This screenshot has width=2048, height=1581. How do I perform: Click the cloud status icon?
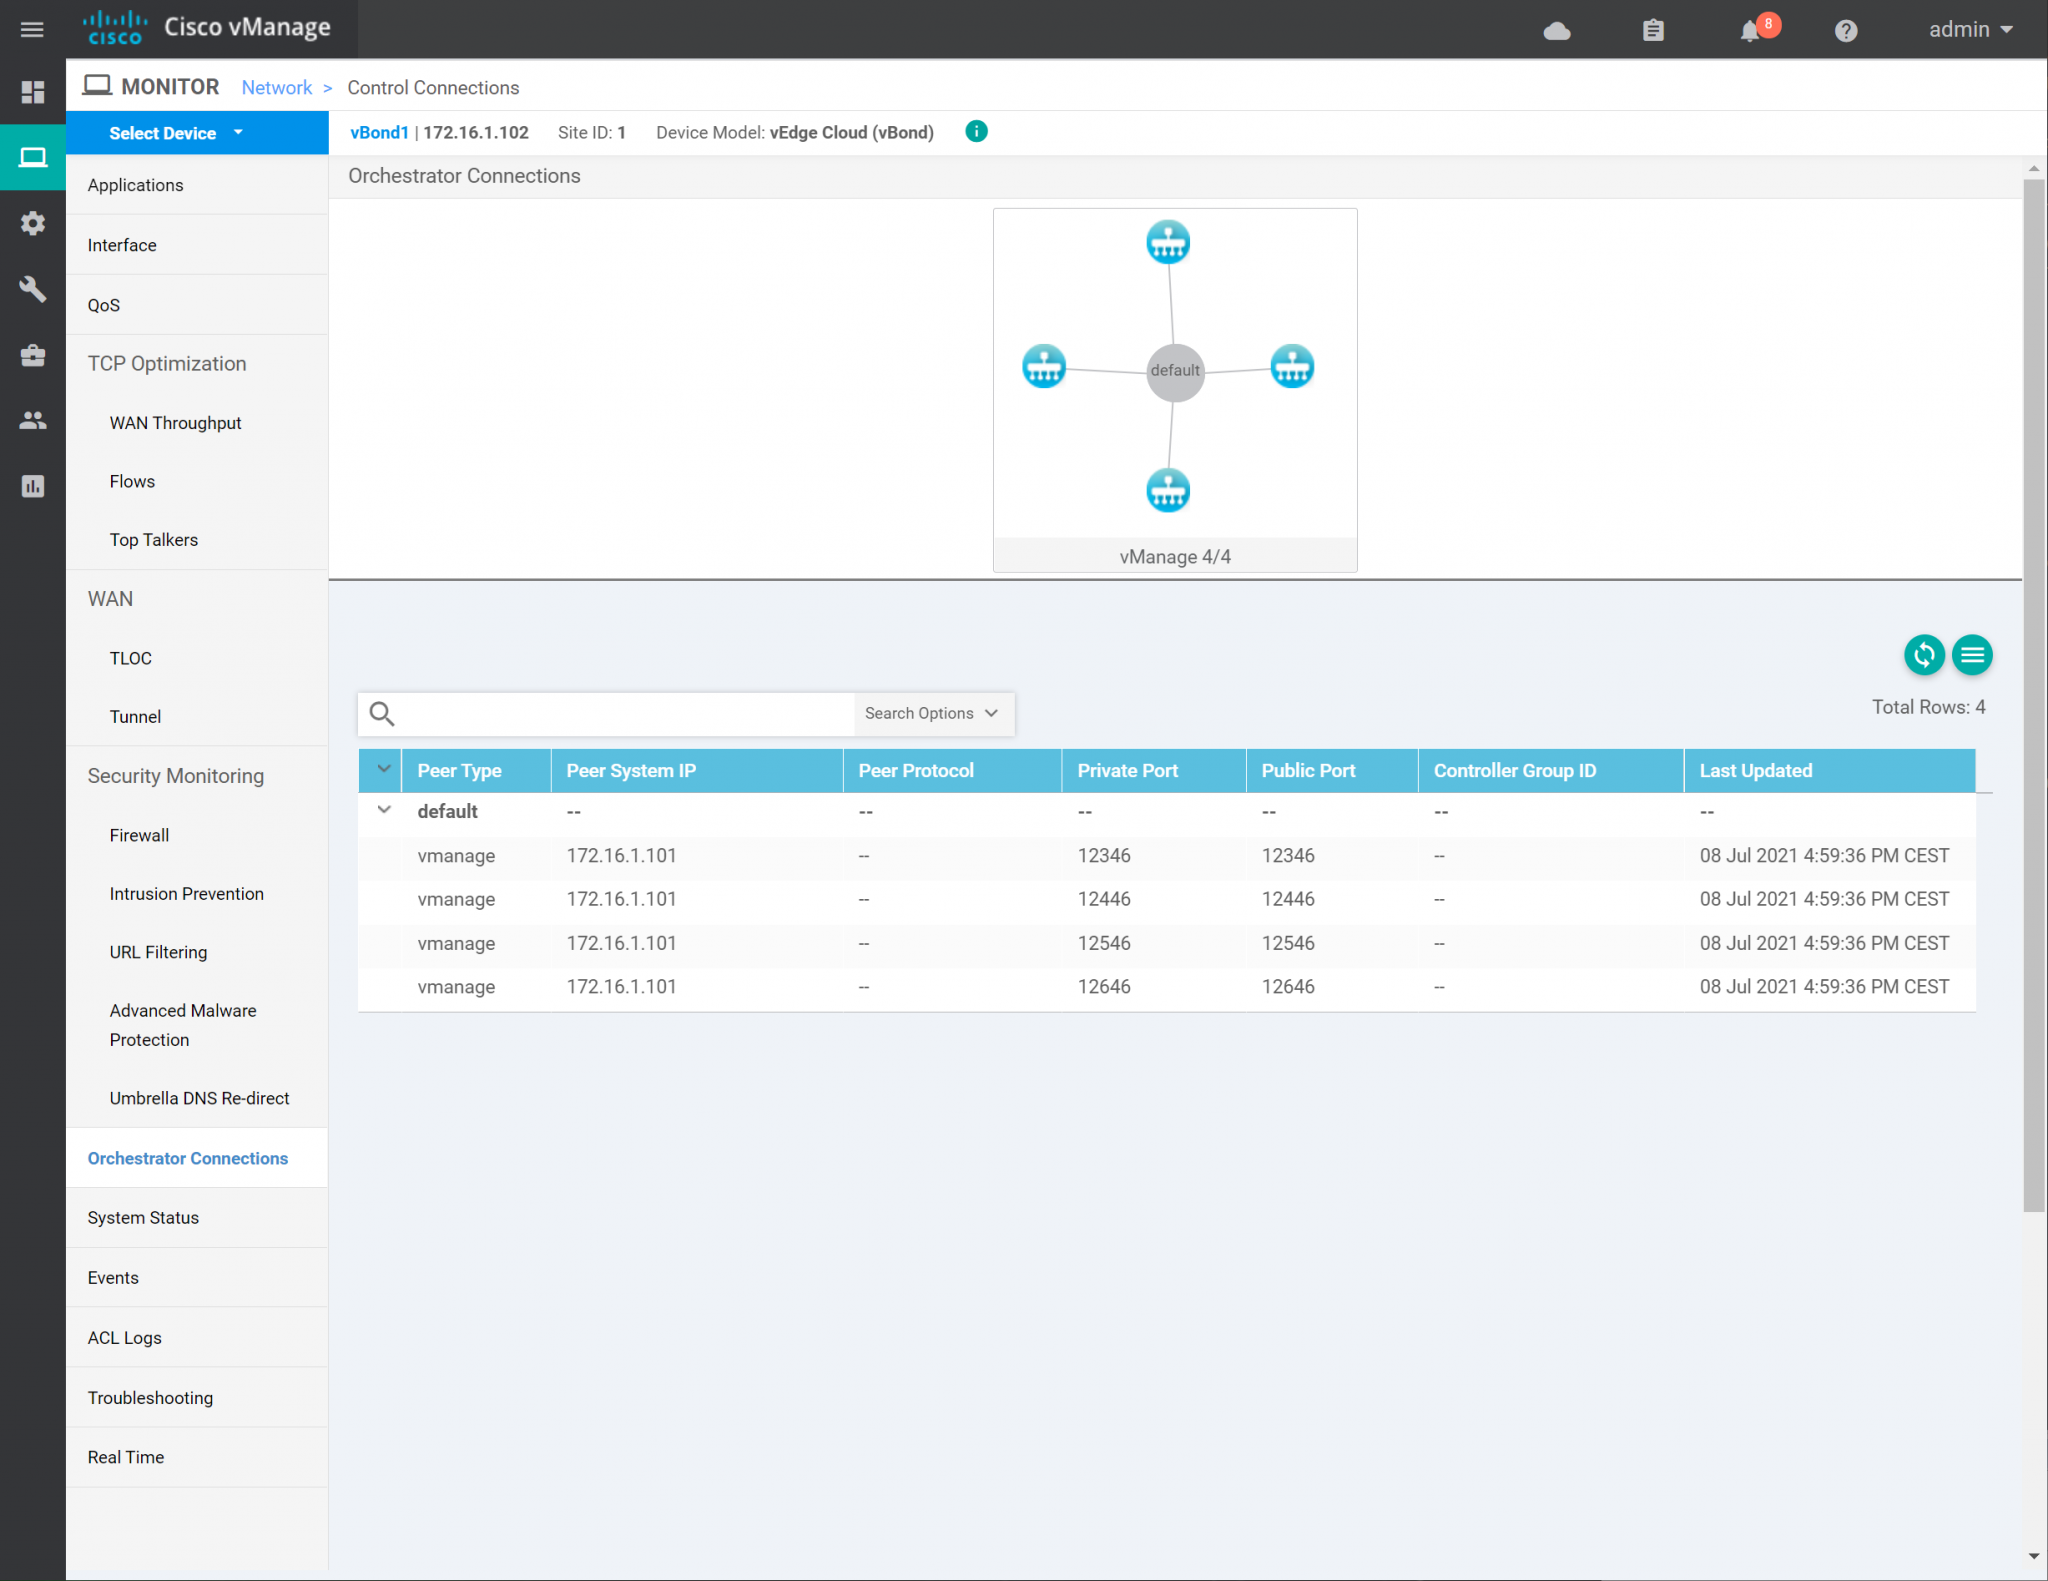1557,31
